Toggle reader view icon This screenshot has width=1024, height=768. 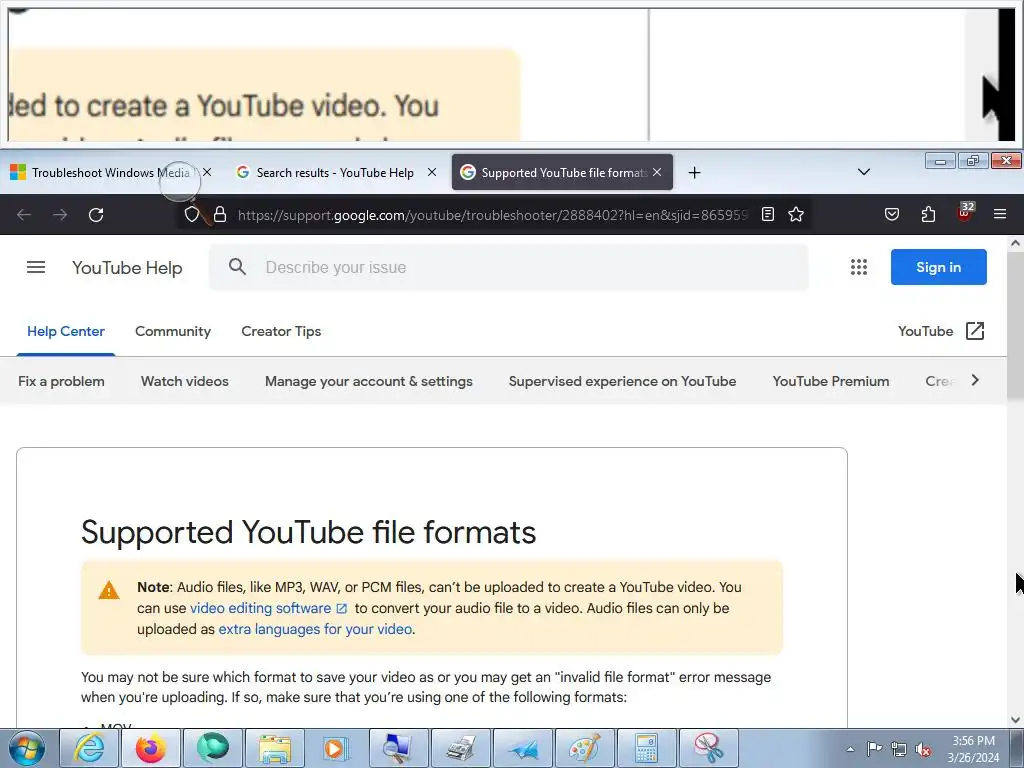tap(768, 214)
